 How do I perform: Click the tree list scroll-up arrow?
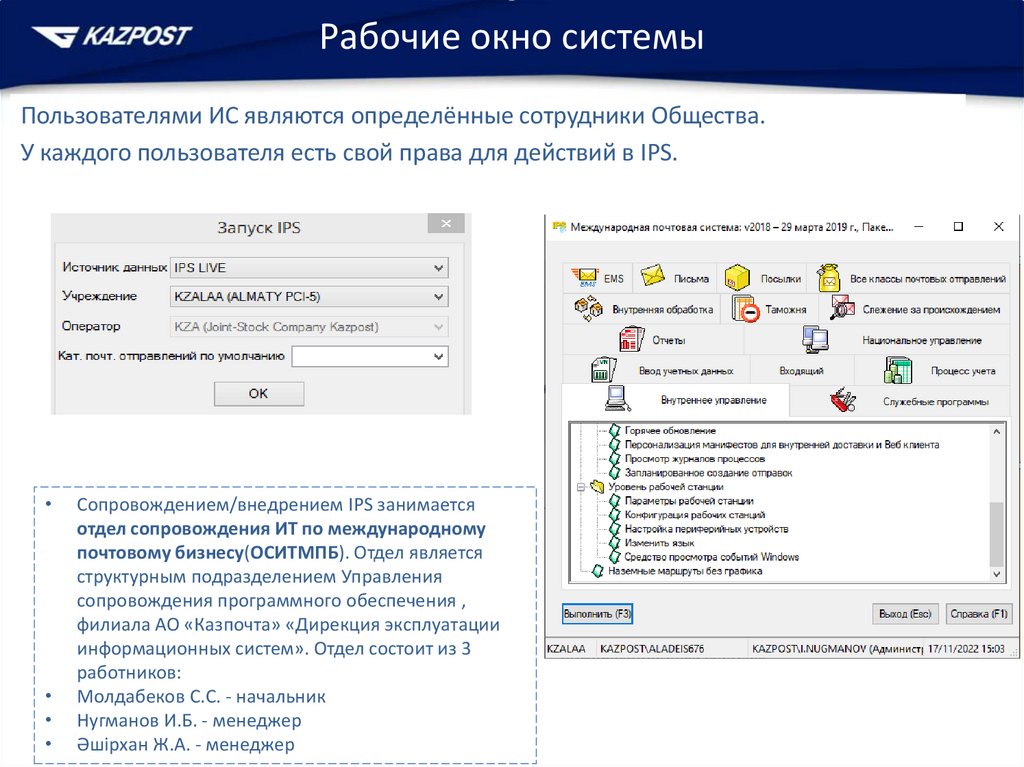tap(997, 431)
